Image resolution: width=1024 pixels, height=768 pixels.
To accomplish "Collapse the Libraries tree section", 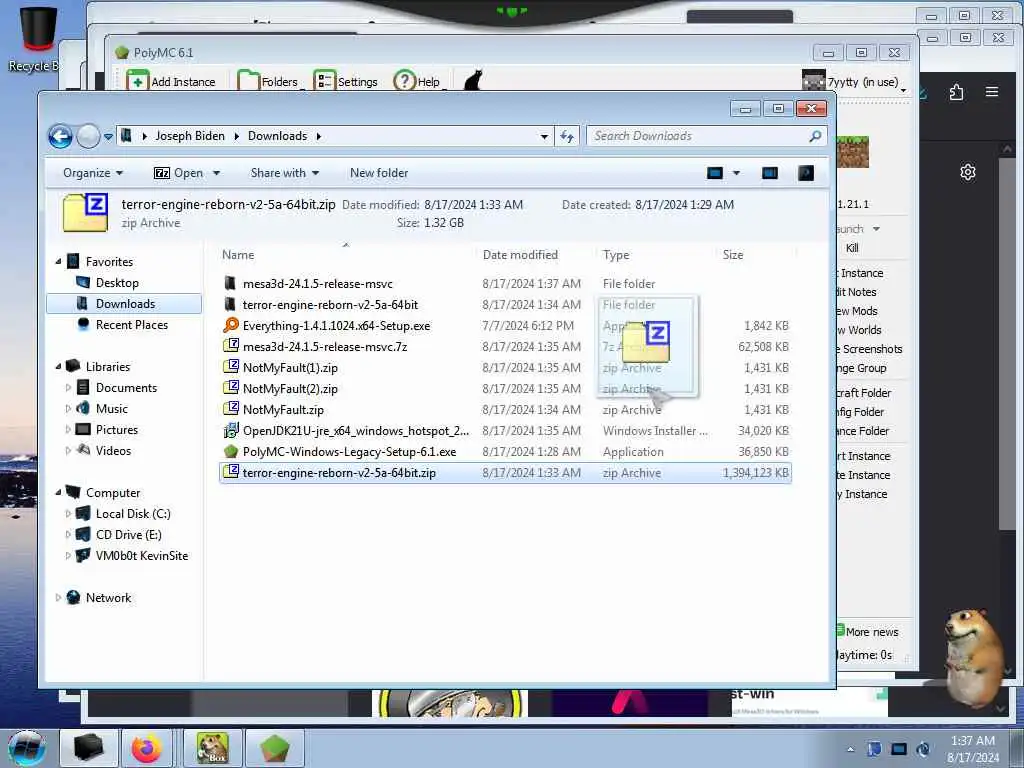I will 58,367.
